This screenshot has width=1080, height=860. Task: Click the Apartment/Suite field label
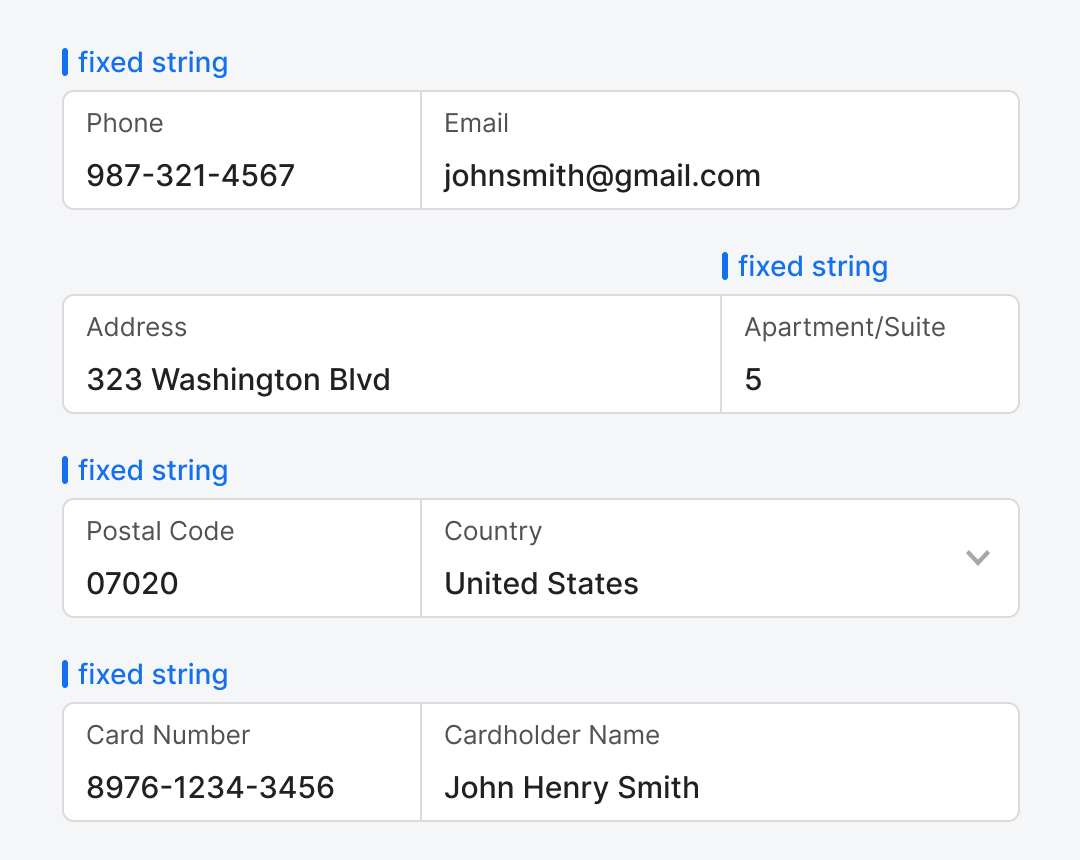point(845,327)
